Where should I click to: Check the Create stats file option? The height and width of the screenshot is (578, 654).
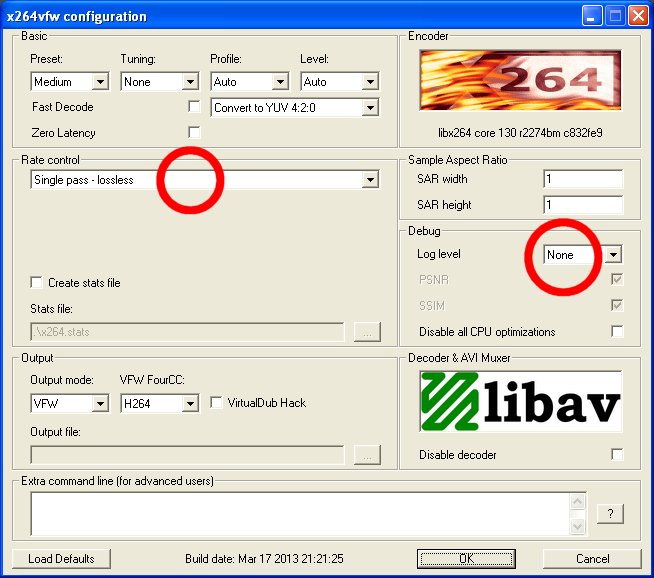coord(37,283)
